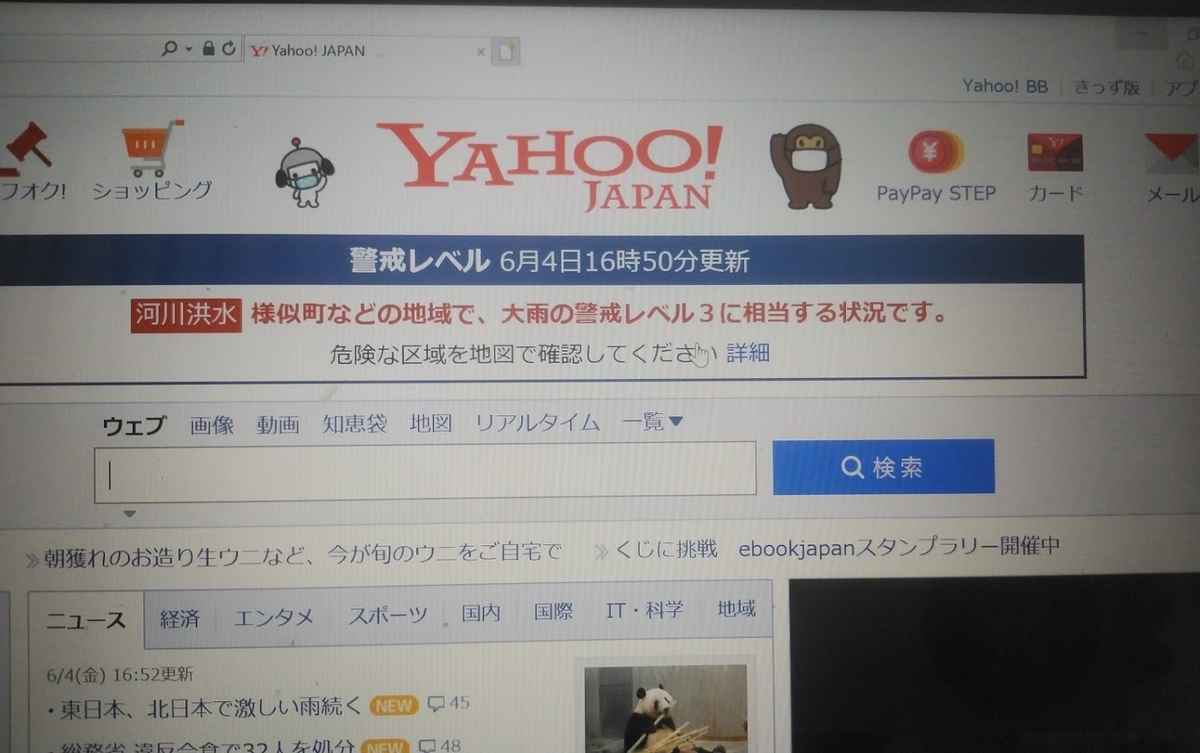Viewport: 1200px width, 753px height.
Task: Click the YAHOO! JAPAN logo
Action: coord(549,166)
